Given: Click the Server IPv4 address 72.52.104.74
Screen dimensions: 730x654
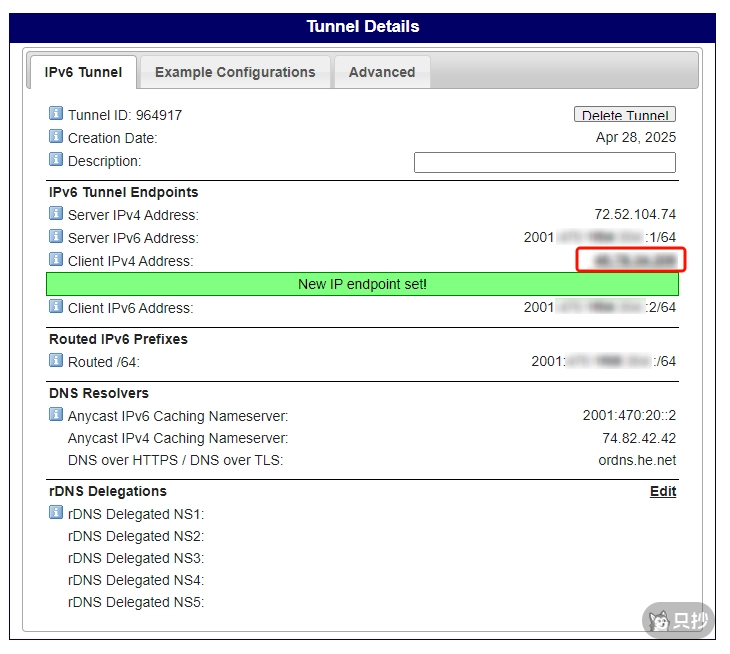Looking at the screenshot, I should [x=635, y=215].
